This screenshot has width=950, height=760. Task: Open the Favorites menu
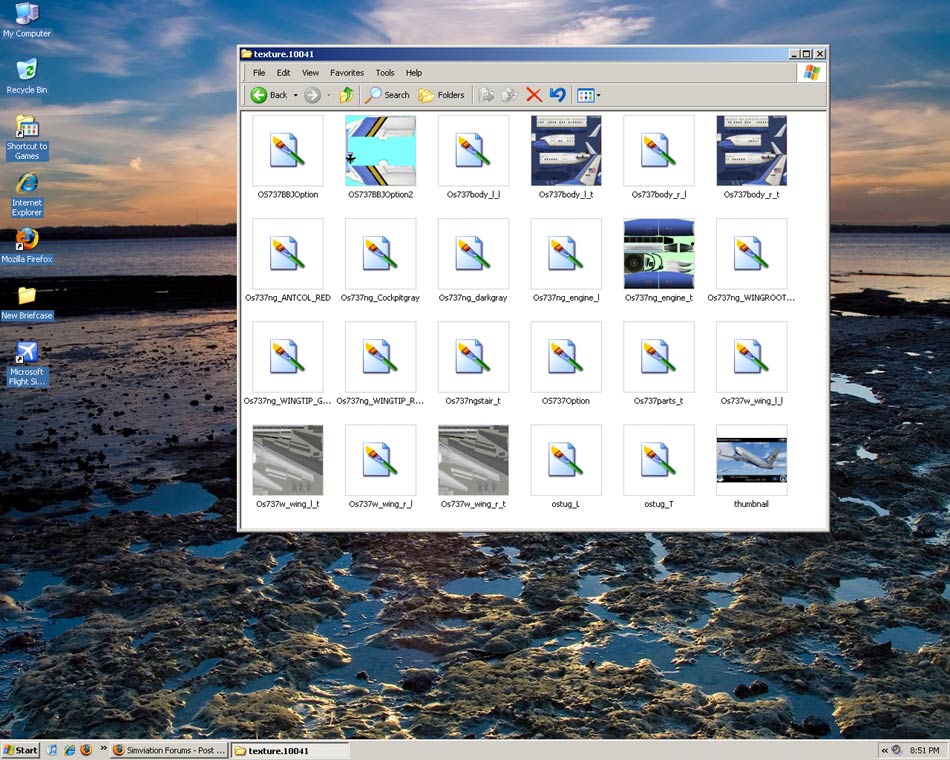click(347, 73)
